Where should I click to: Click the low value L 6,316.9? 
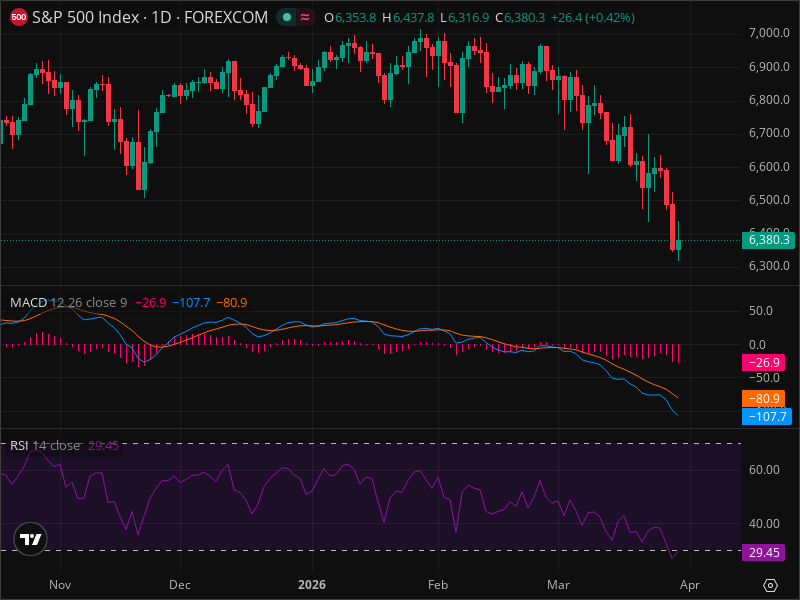pos(465,18)
